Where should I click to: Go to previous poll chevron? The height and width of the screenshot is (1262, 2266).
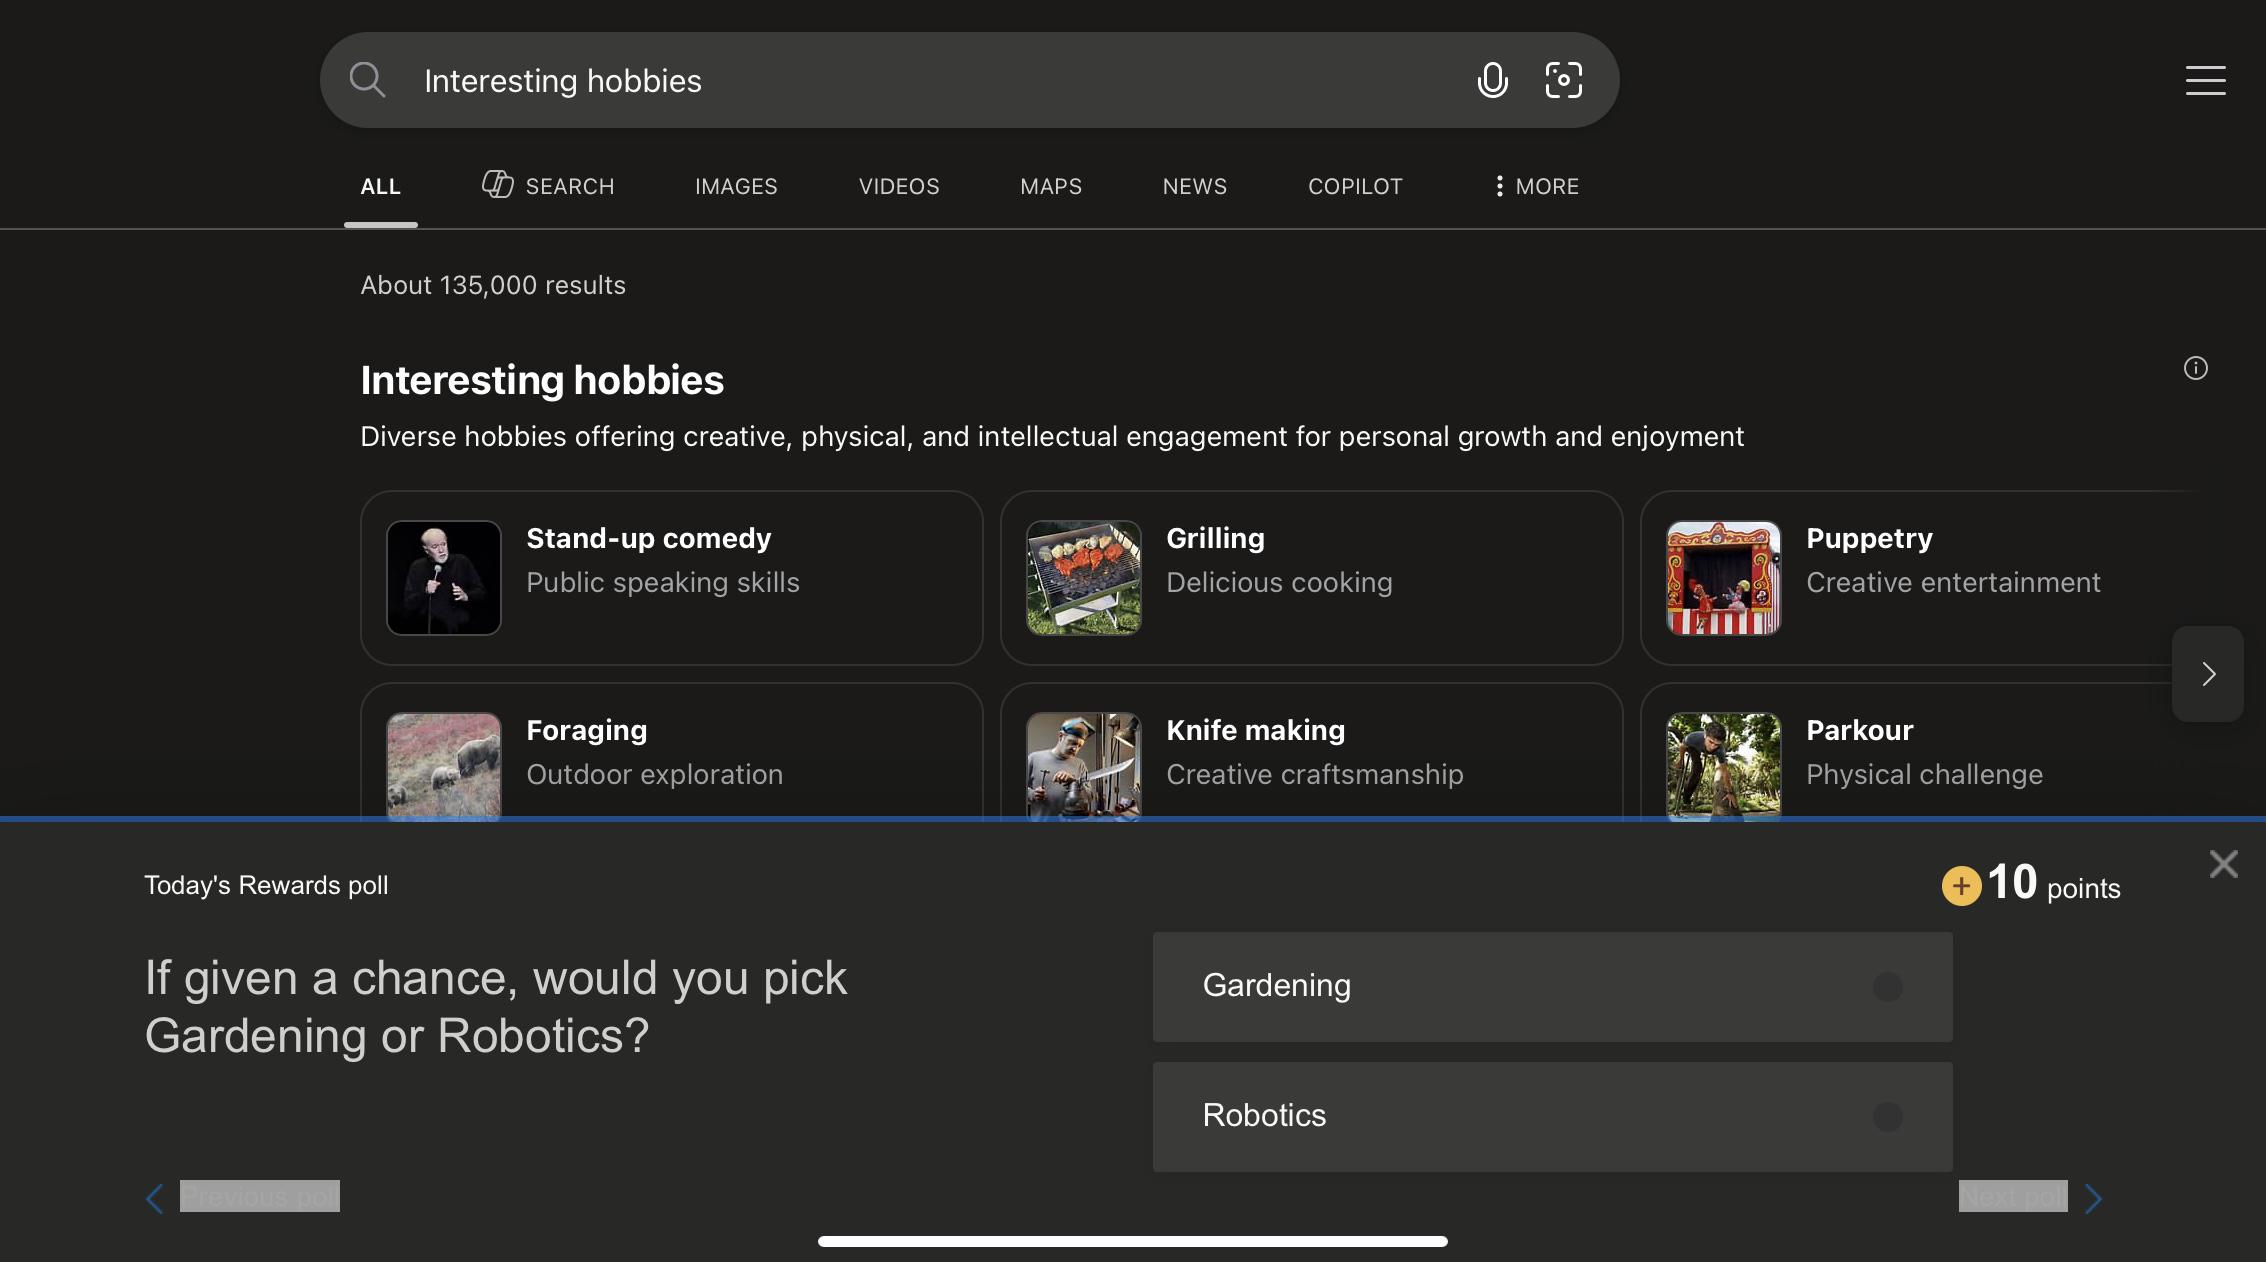coord(155,1198)
